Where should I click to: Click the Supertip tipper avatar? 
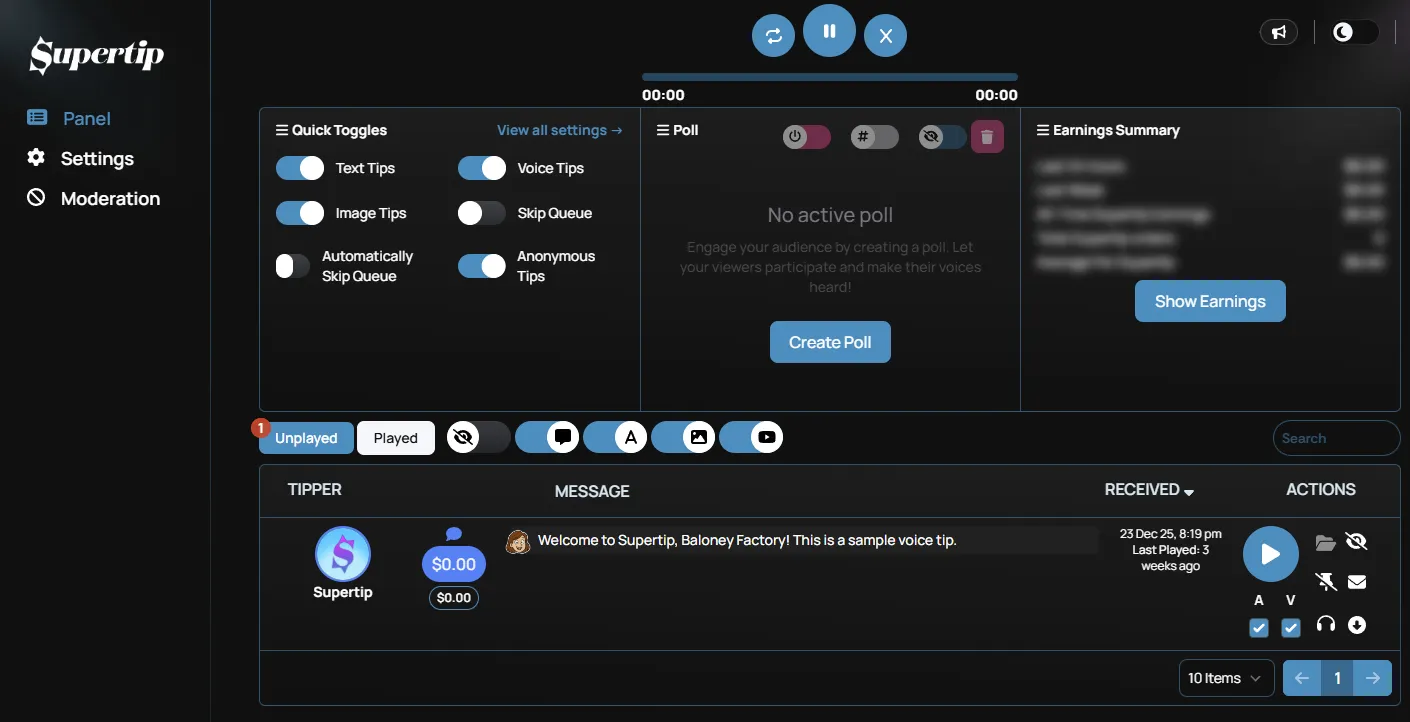tap(343, 554)
